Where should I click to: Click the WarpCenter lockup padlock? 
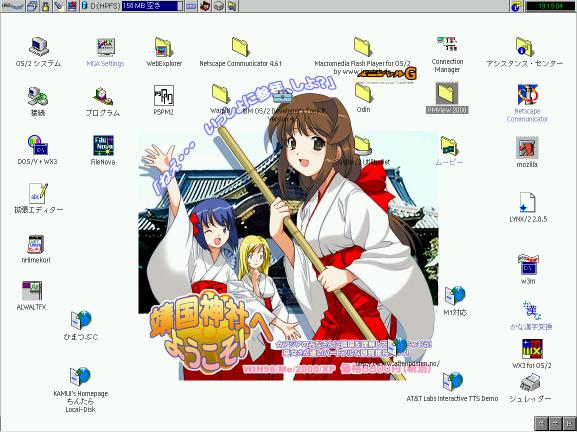coord(46,6)
